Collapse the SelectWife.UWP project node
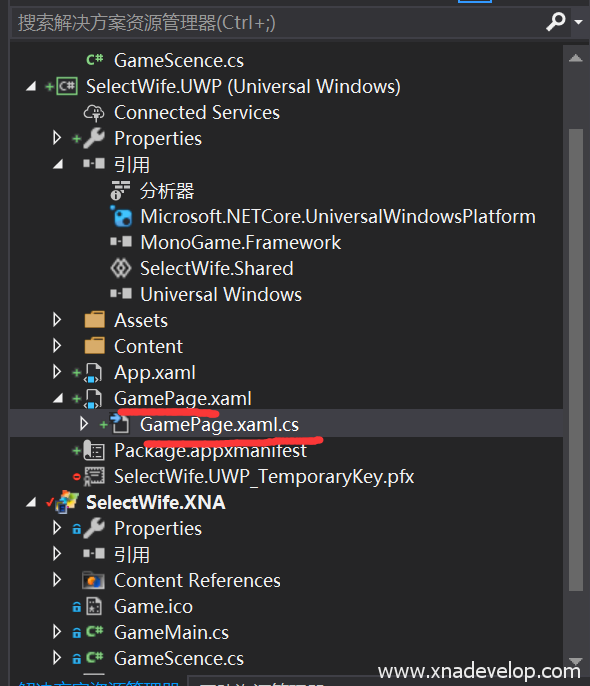 click(x=31, y=87)
